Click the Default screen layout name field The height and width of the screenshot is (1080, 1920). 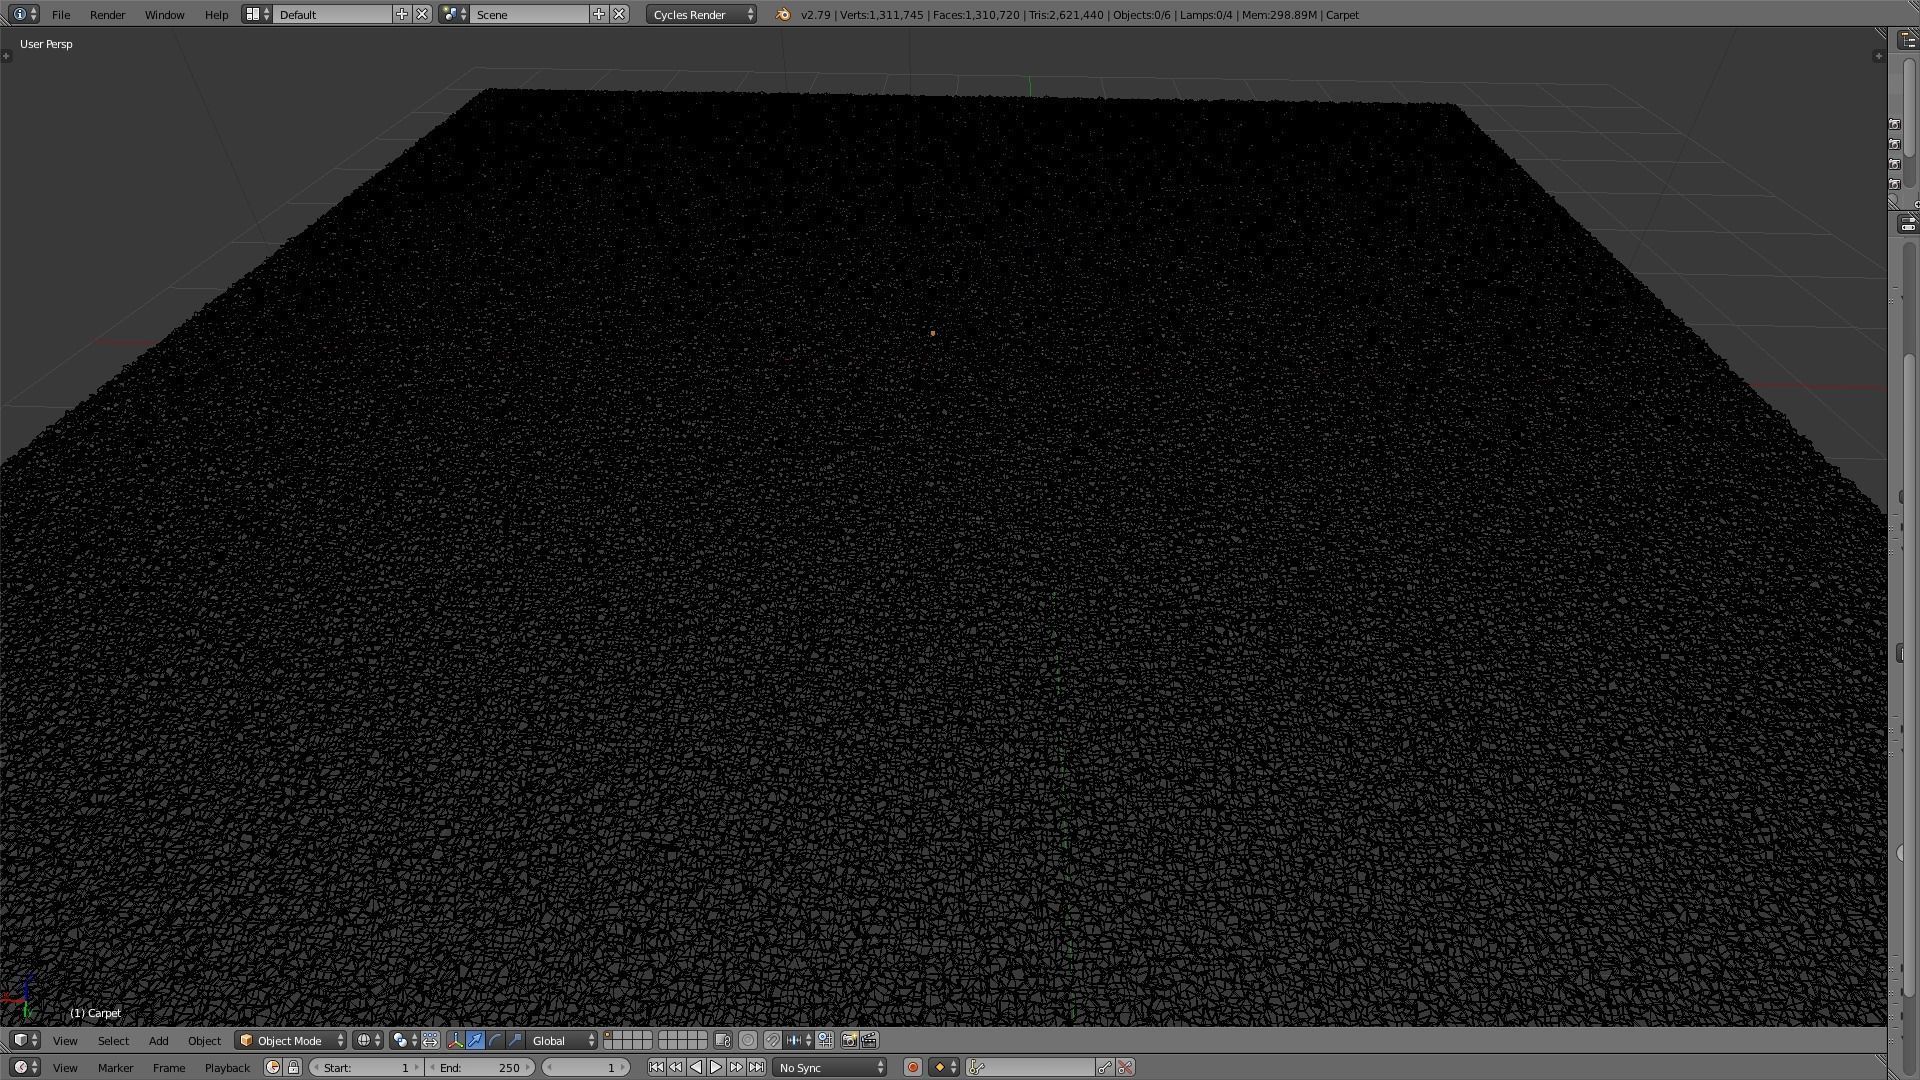pyautogui.click(x=333, y=15)
